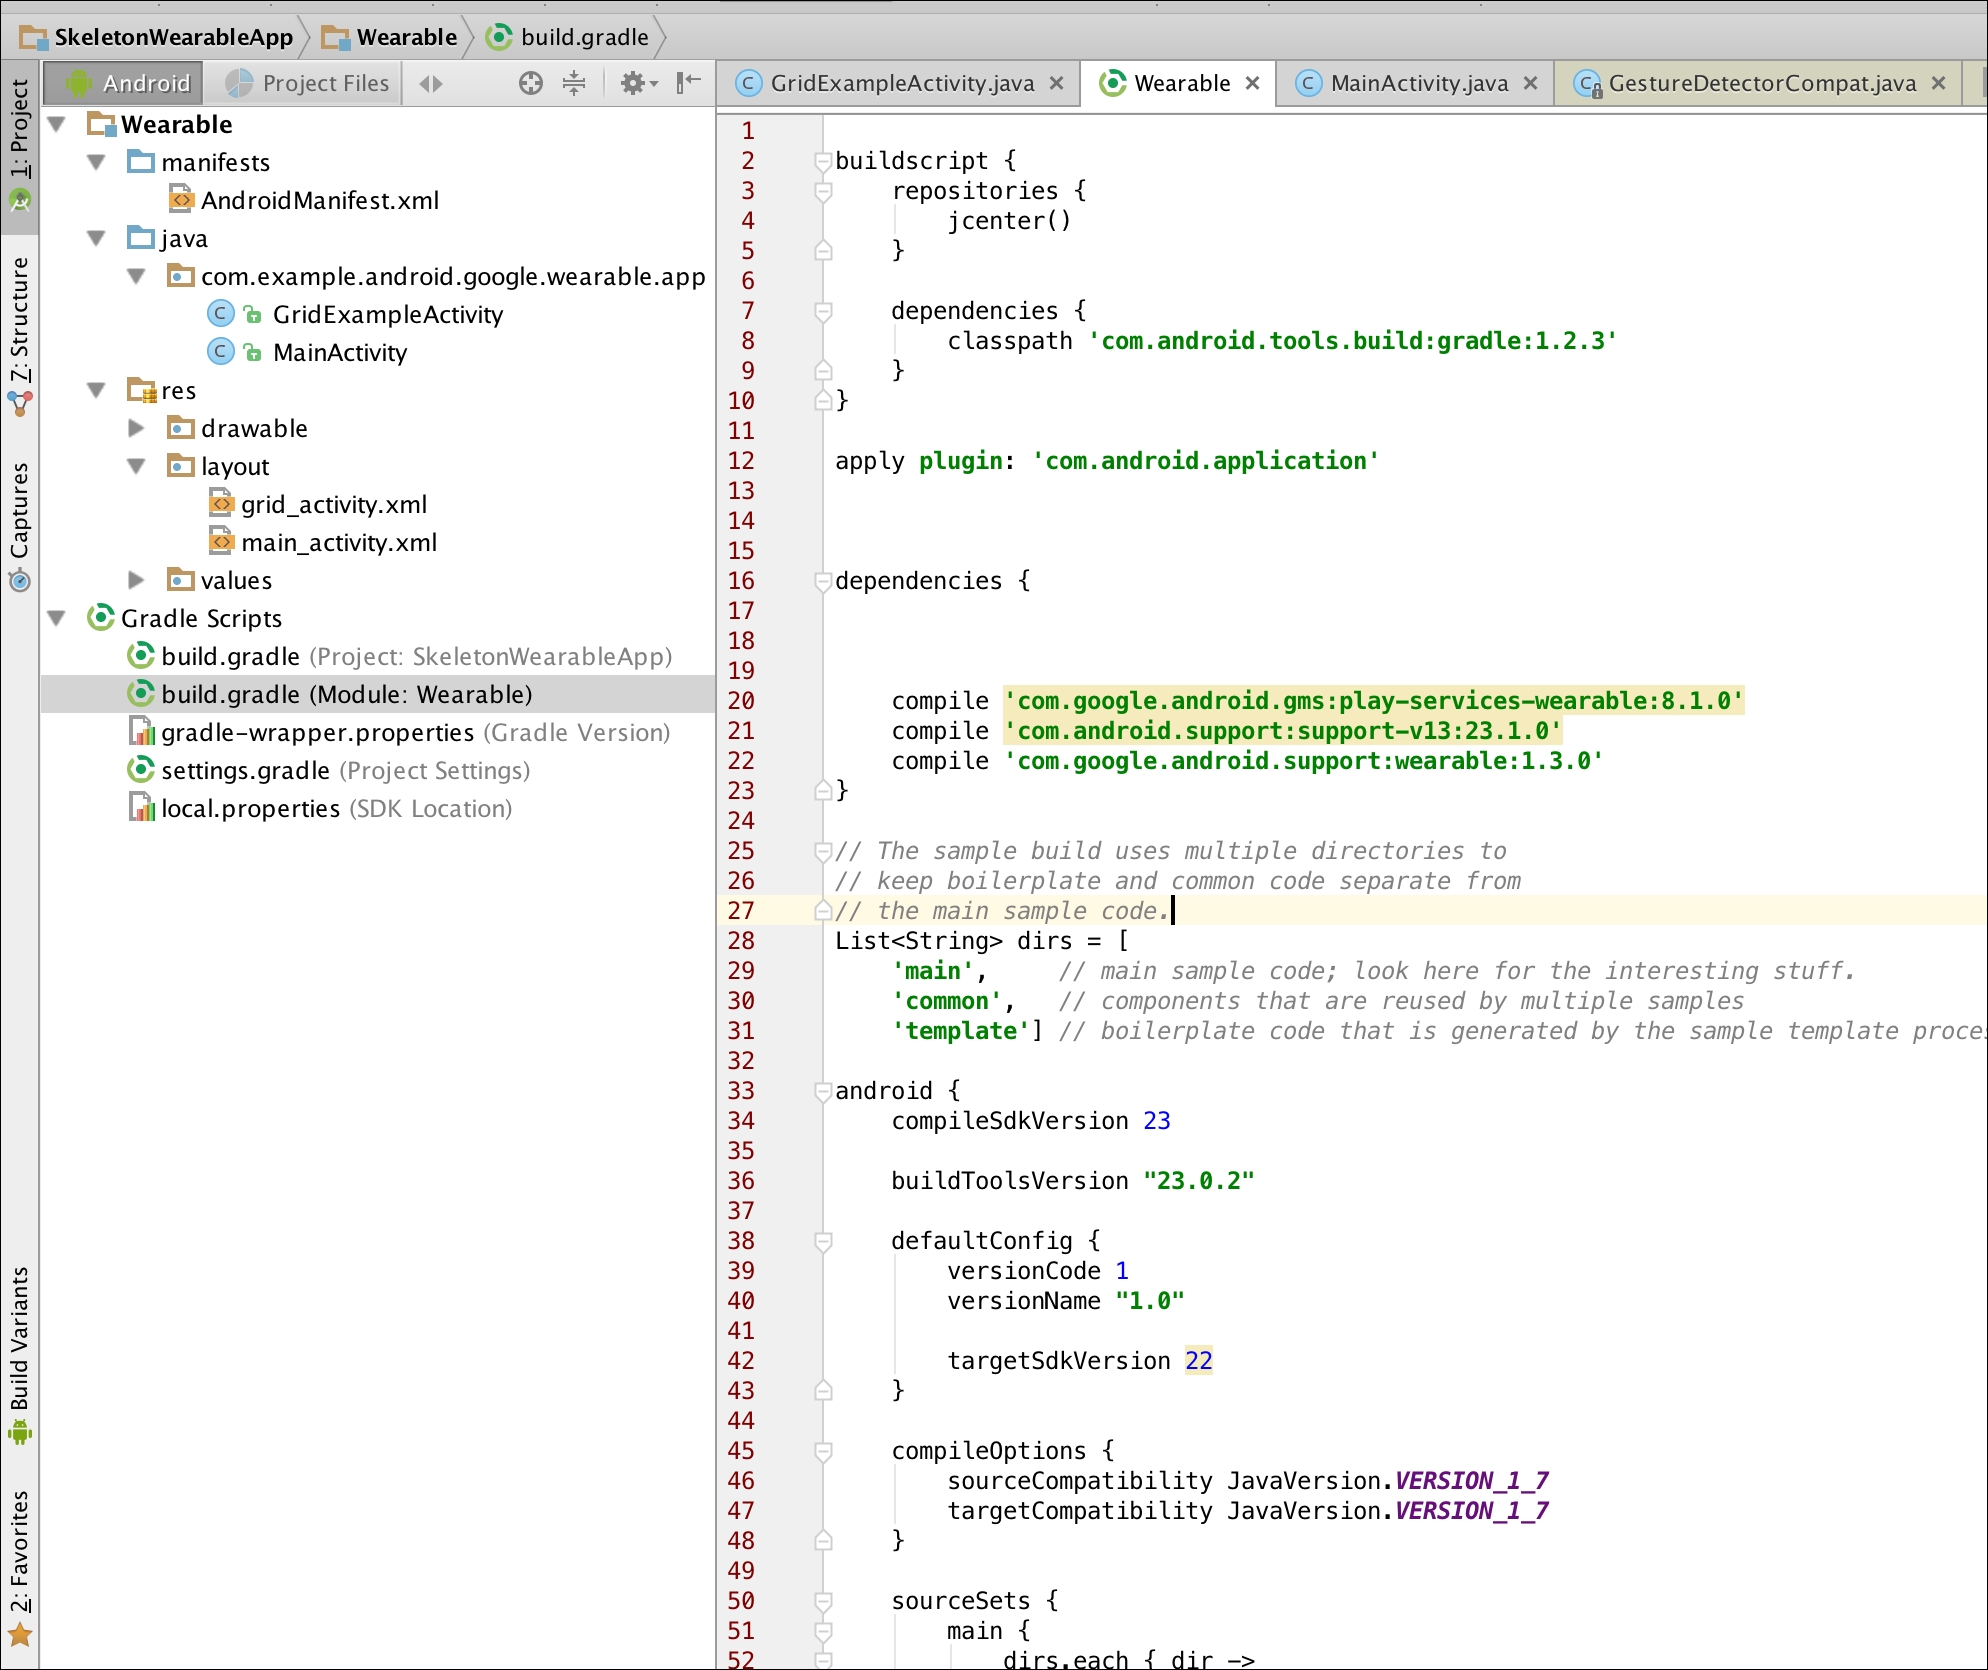
Task: Collapse com.example.android.google.wearable.app package
Action: 136,276
